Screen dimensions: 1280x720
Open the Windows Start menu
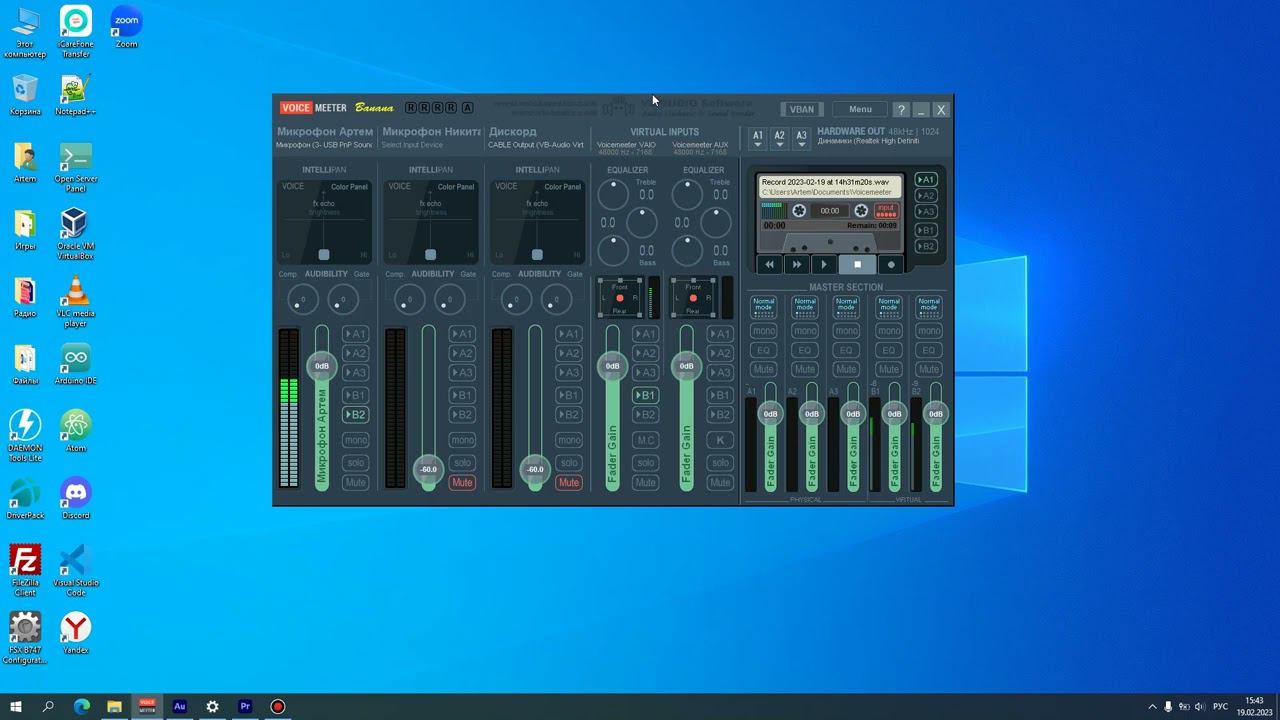(x=15, y=706)
